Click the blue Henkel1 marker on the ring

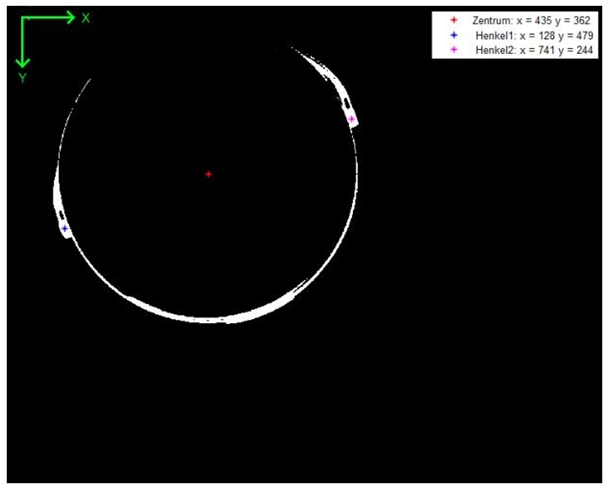pos(65,229)
